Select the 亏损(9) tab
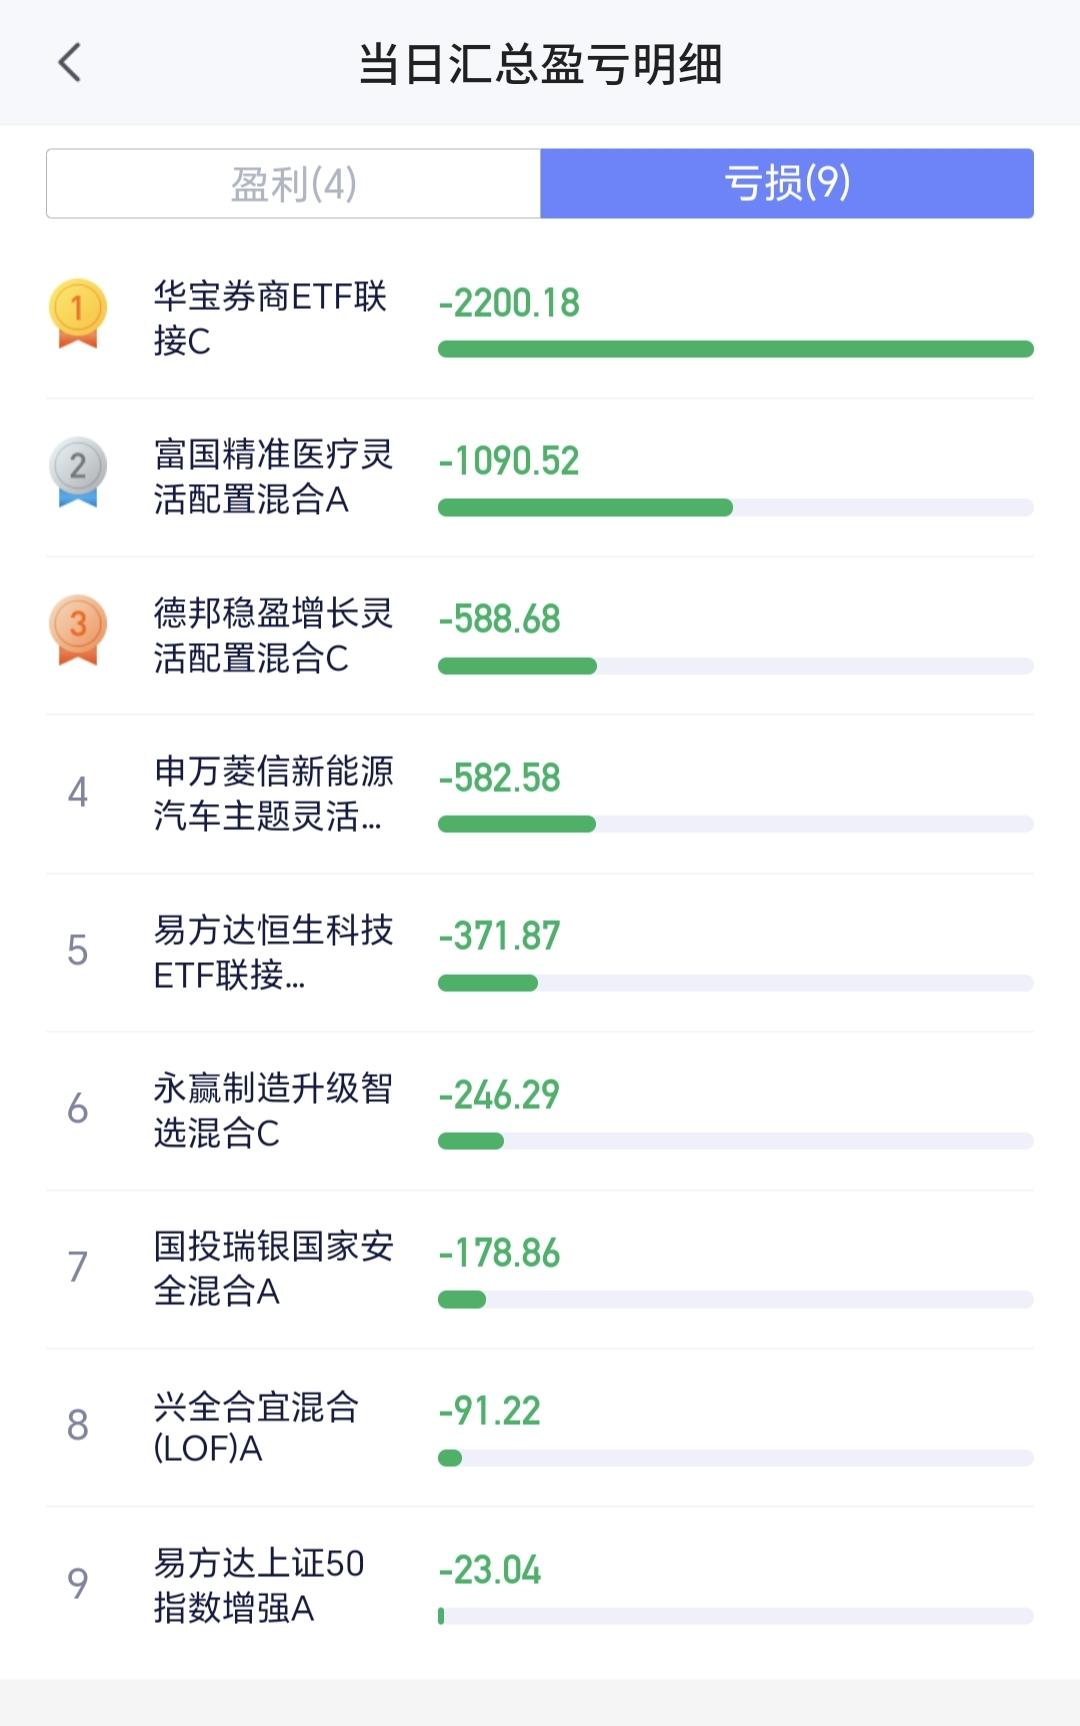The width and height of the screenshot is (1080, 1726). pyautogui.click(x=787, y=184)
